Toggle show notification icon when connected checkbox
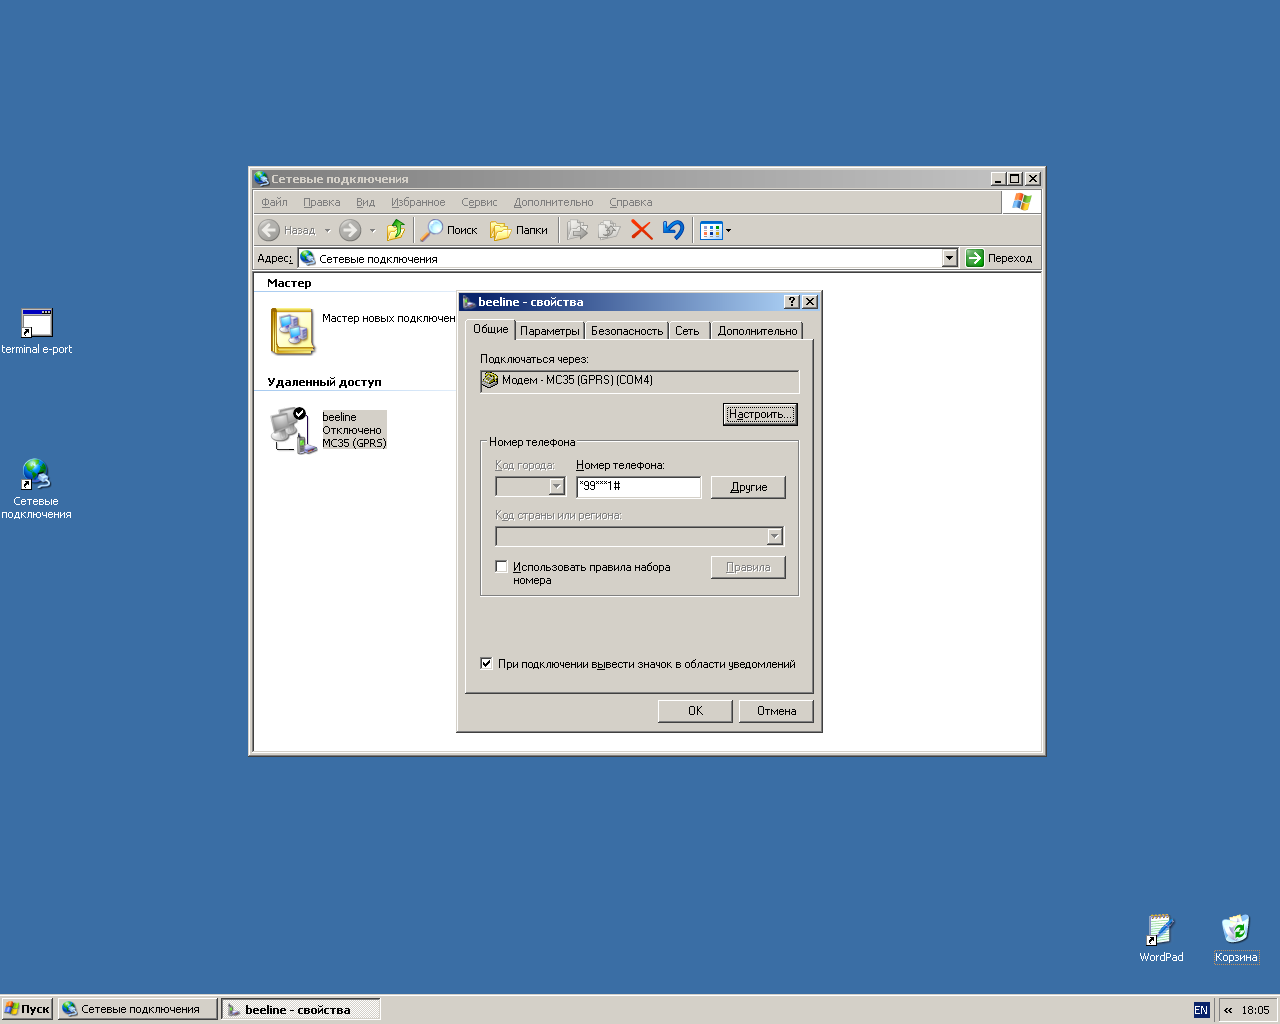Viewport: 1280px width, 1024px height. point(486,663)
